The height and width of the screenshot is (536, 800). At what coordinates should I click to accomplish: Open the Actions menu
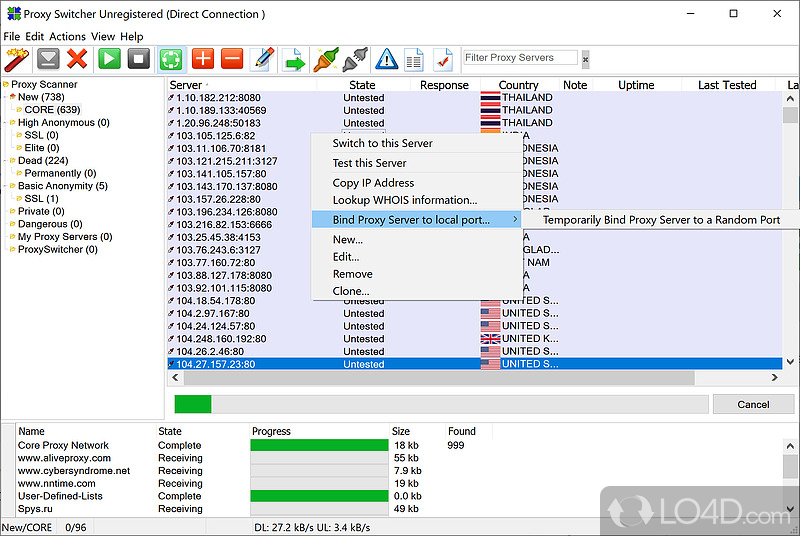68,36
